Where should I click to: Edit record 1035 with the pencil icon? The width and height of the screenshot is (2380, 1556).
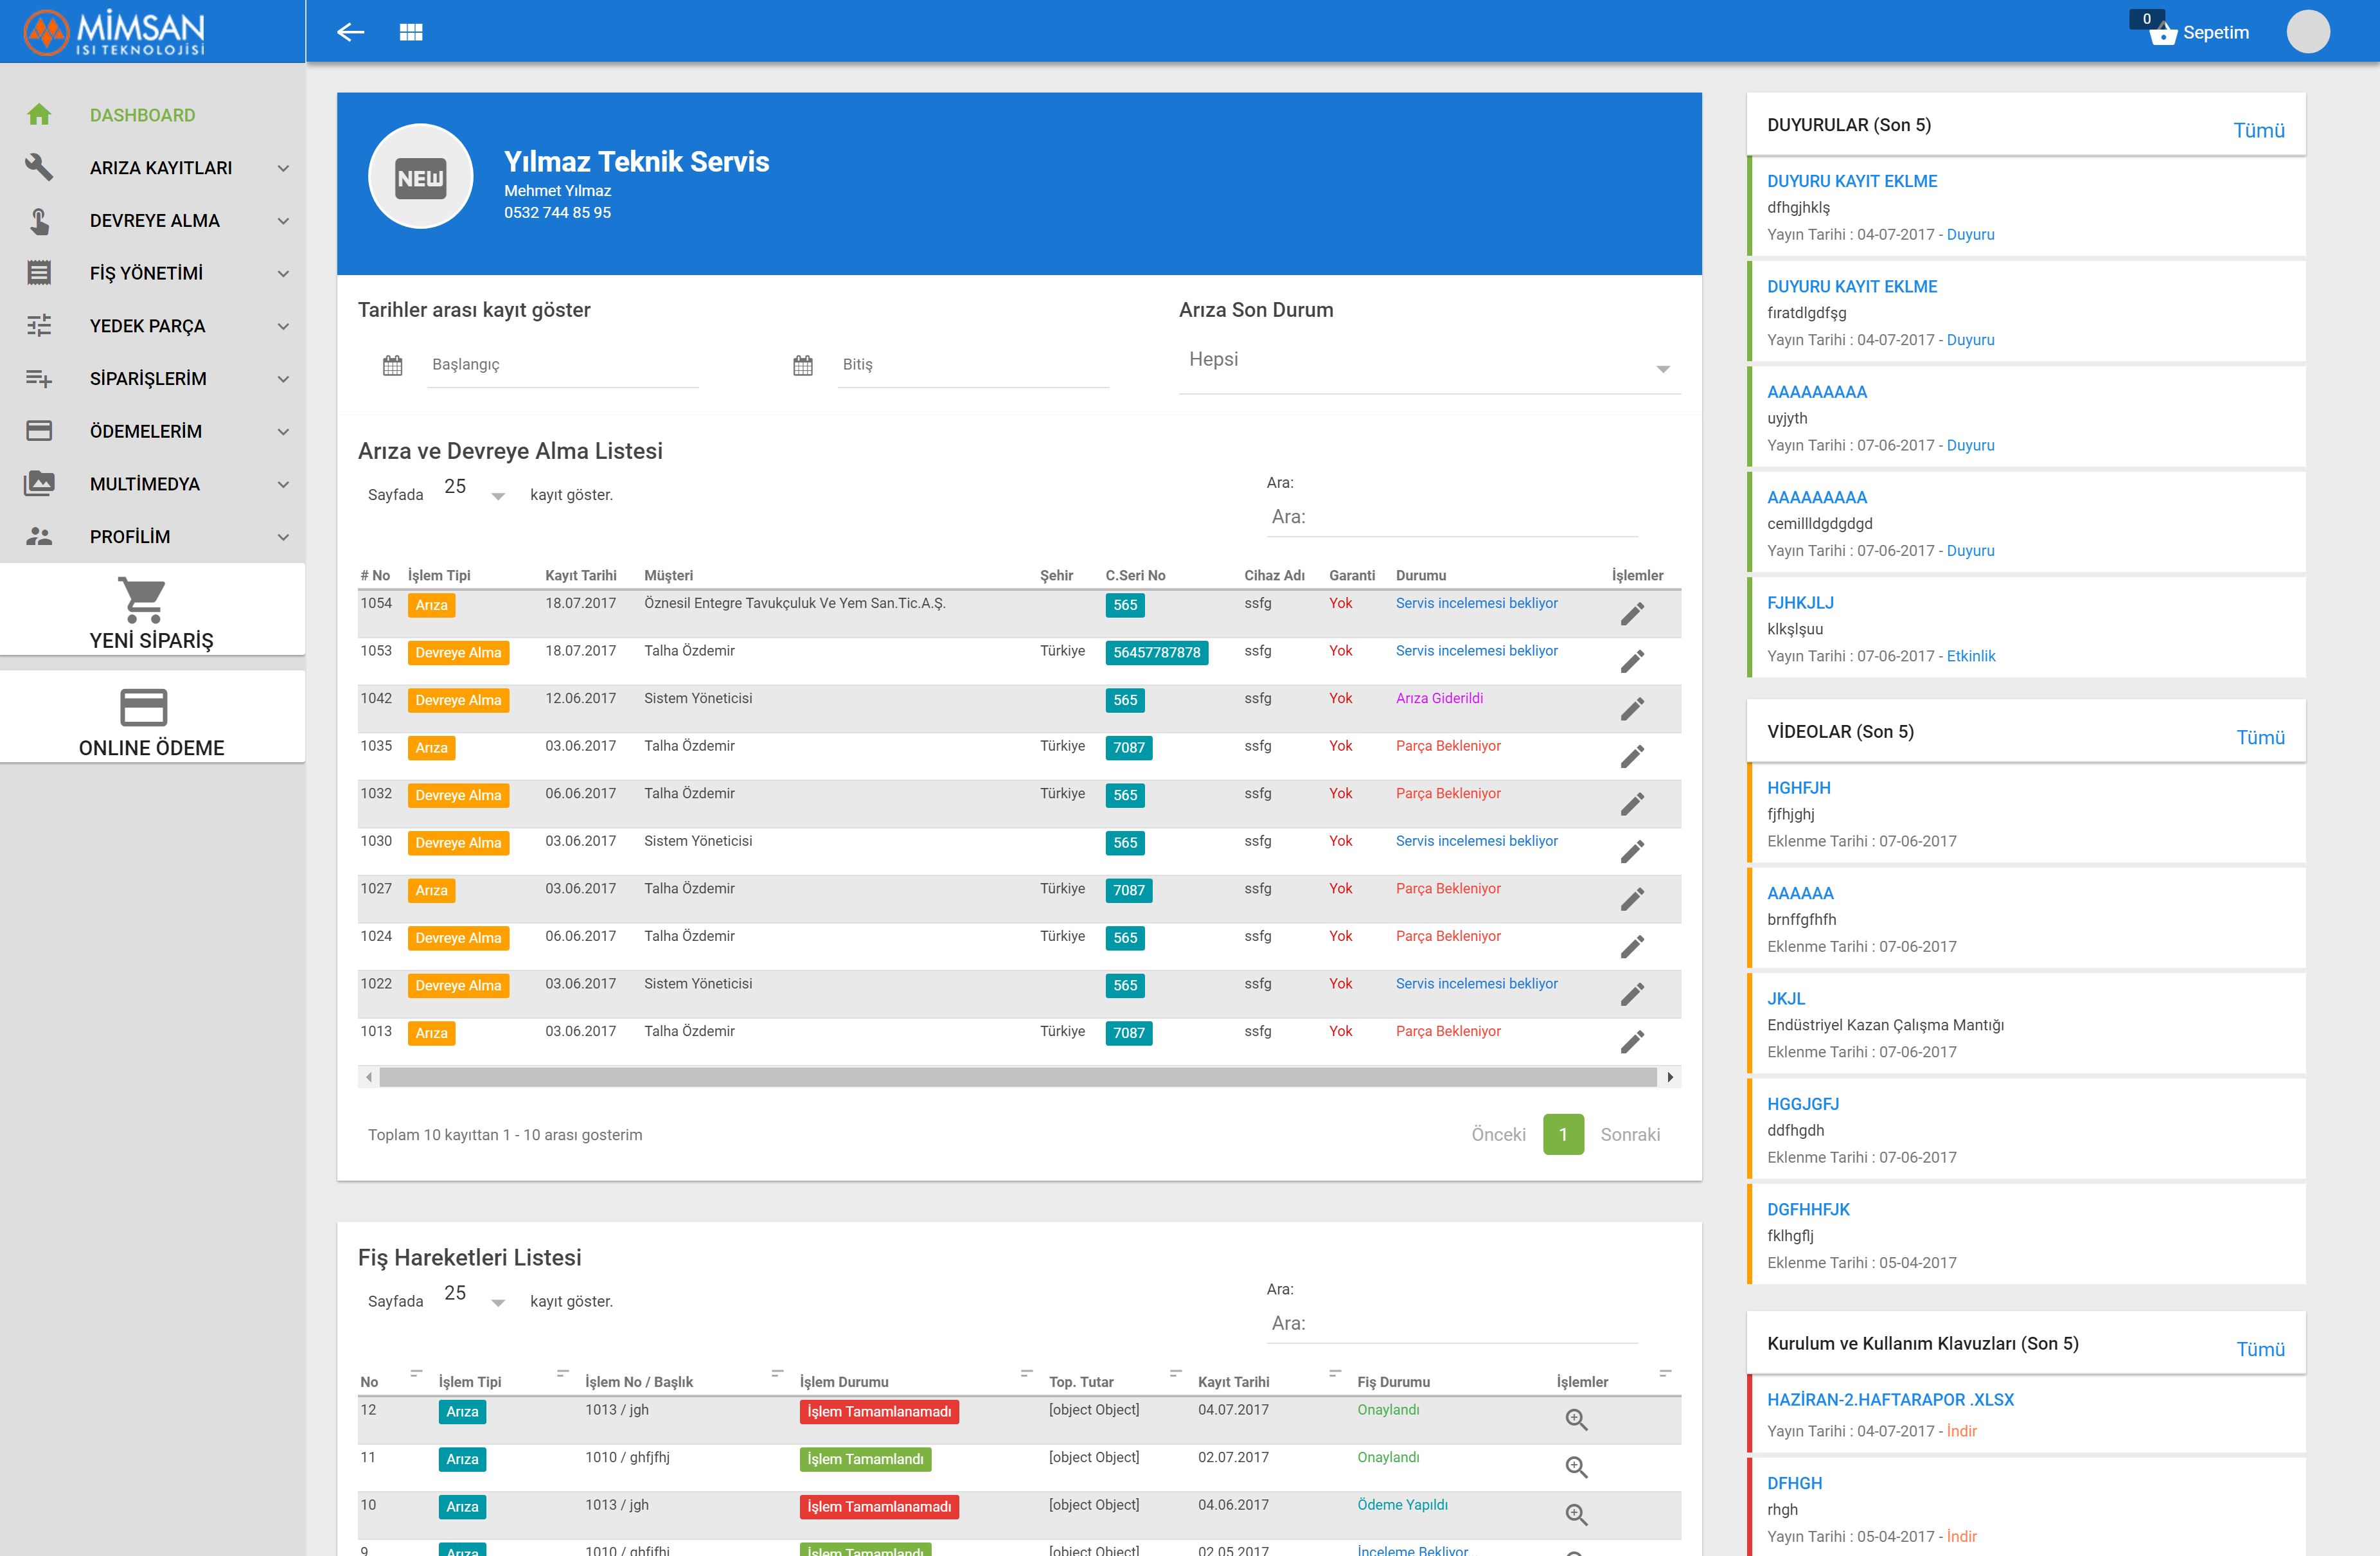[x=1632, y=756]
